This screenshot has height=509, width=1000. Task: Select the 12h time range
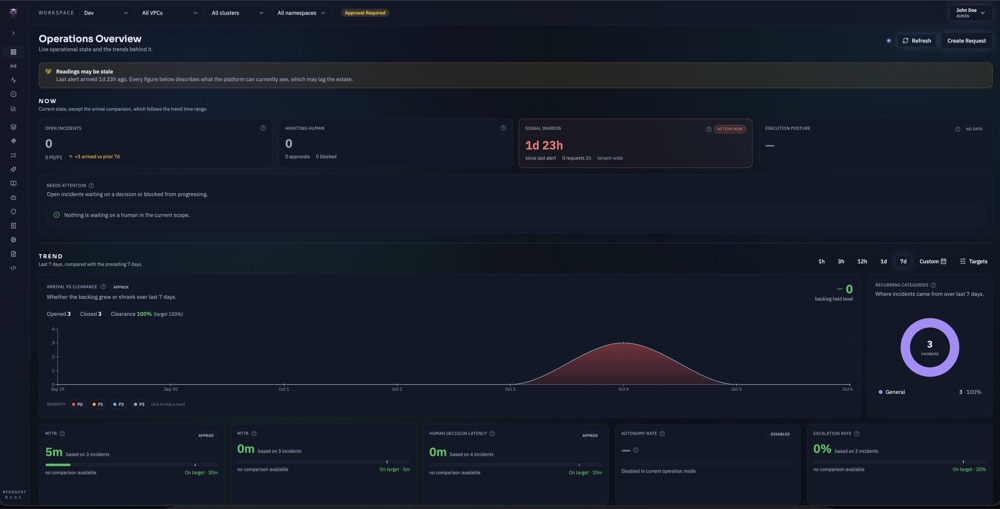[x=862, y=262]
